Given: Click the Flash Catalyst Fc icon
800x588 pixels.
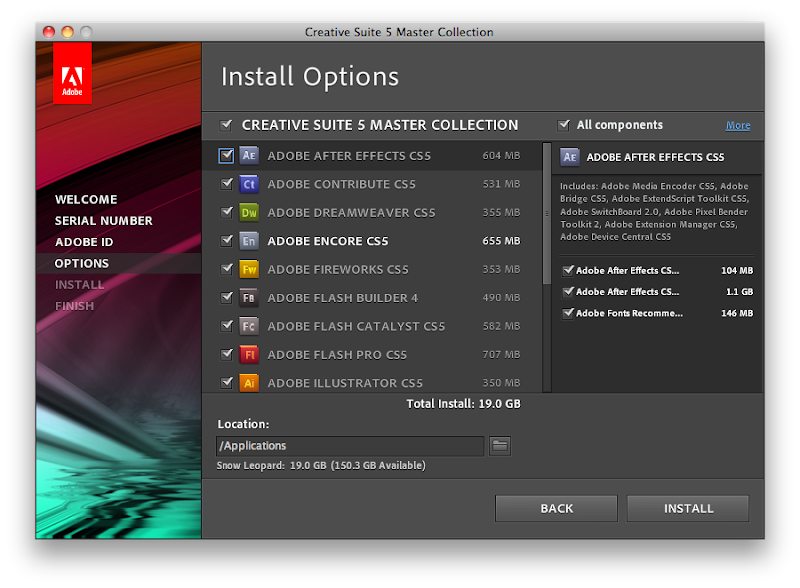Looking at the screenshot, I should pyautogui.click(x=249, y=326).
